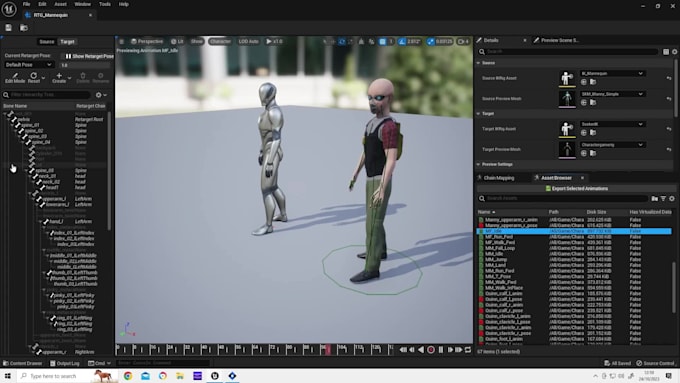Open the File menu
Image resolution: width=680 pixels, height=383 pixels.
26,4
